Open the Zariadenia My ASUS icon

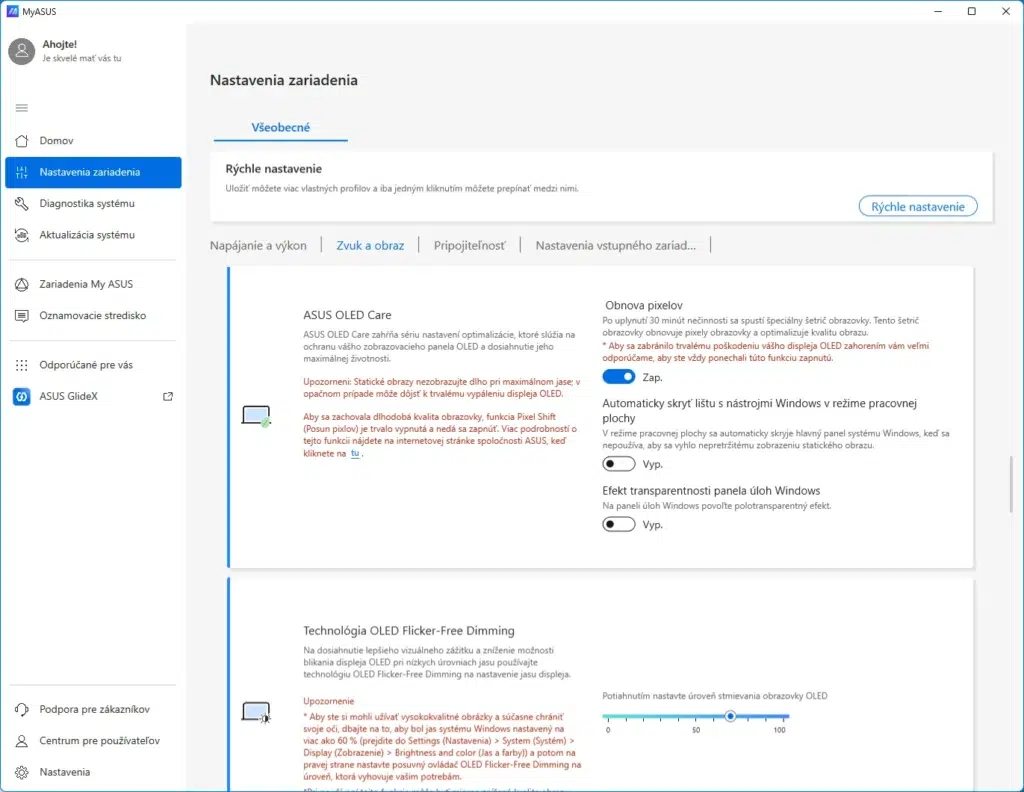click(x=22, y=284)
